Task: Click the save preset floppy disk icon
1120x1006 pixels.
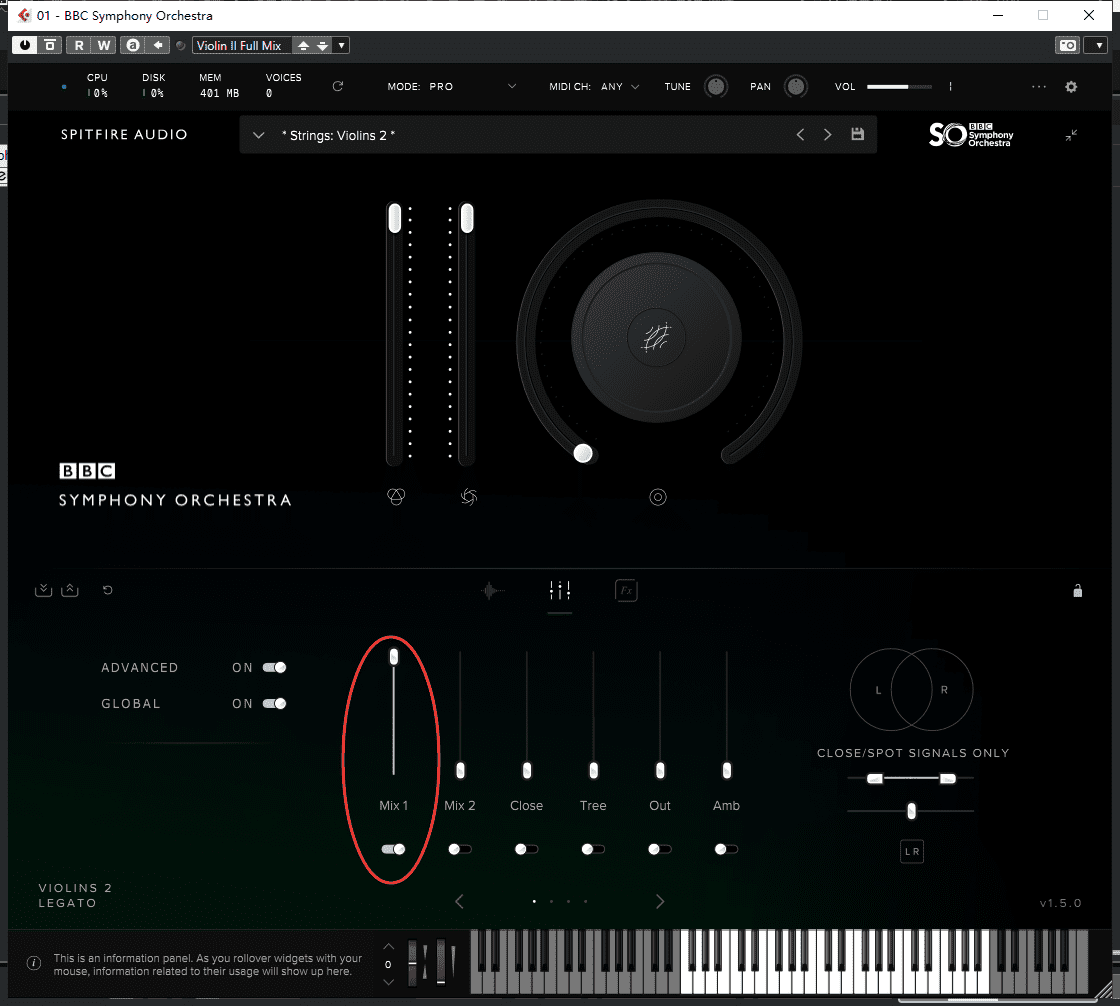Action: point(857,135)
